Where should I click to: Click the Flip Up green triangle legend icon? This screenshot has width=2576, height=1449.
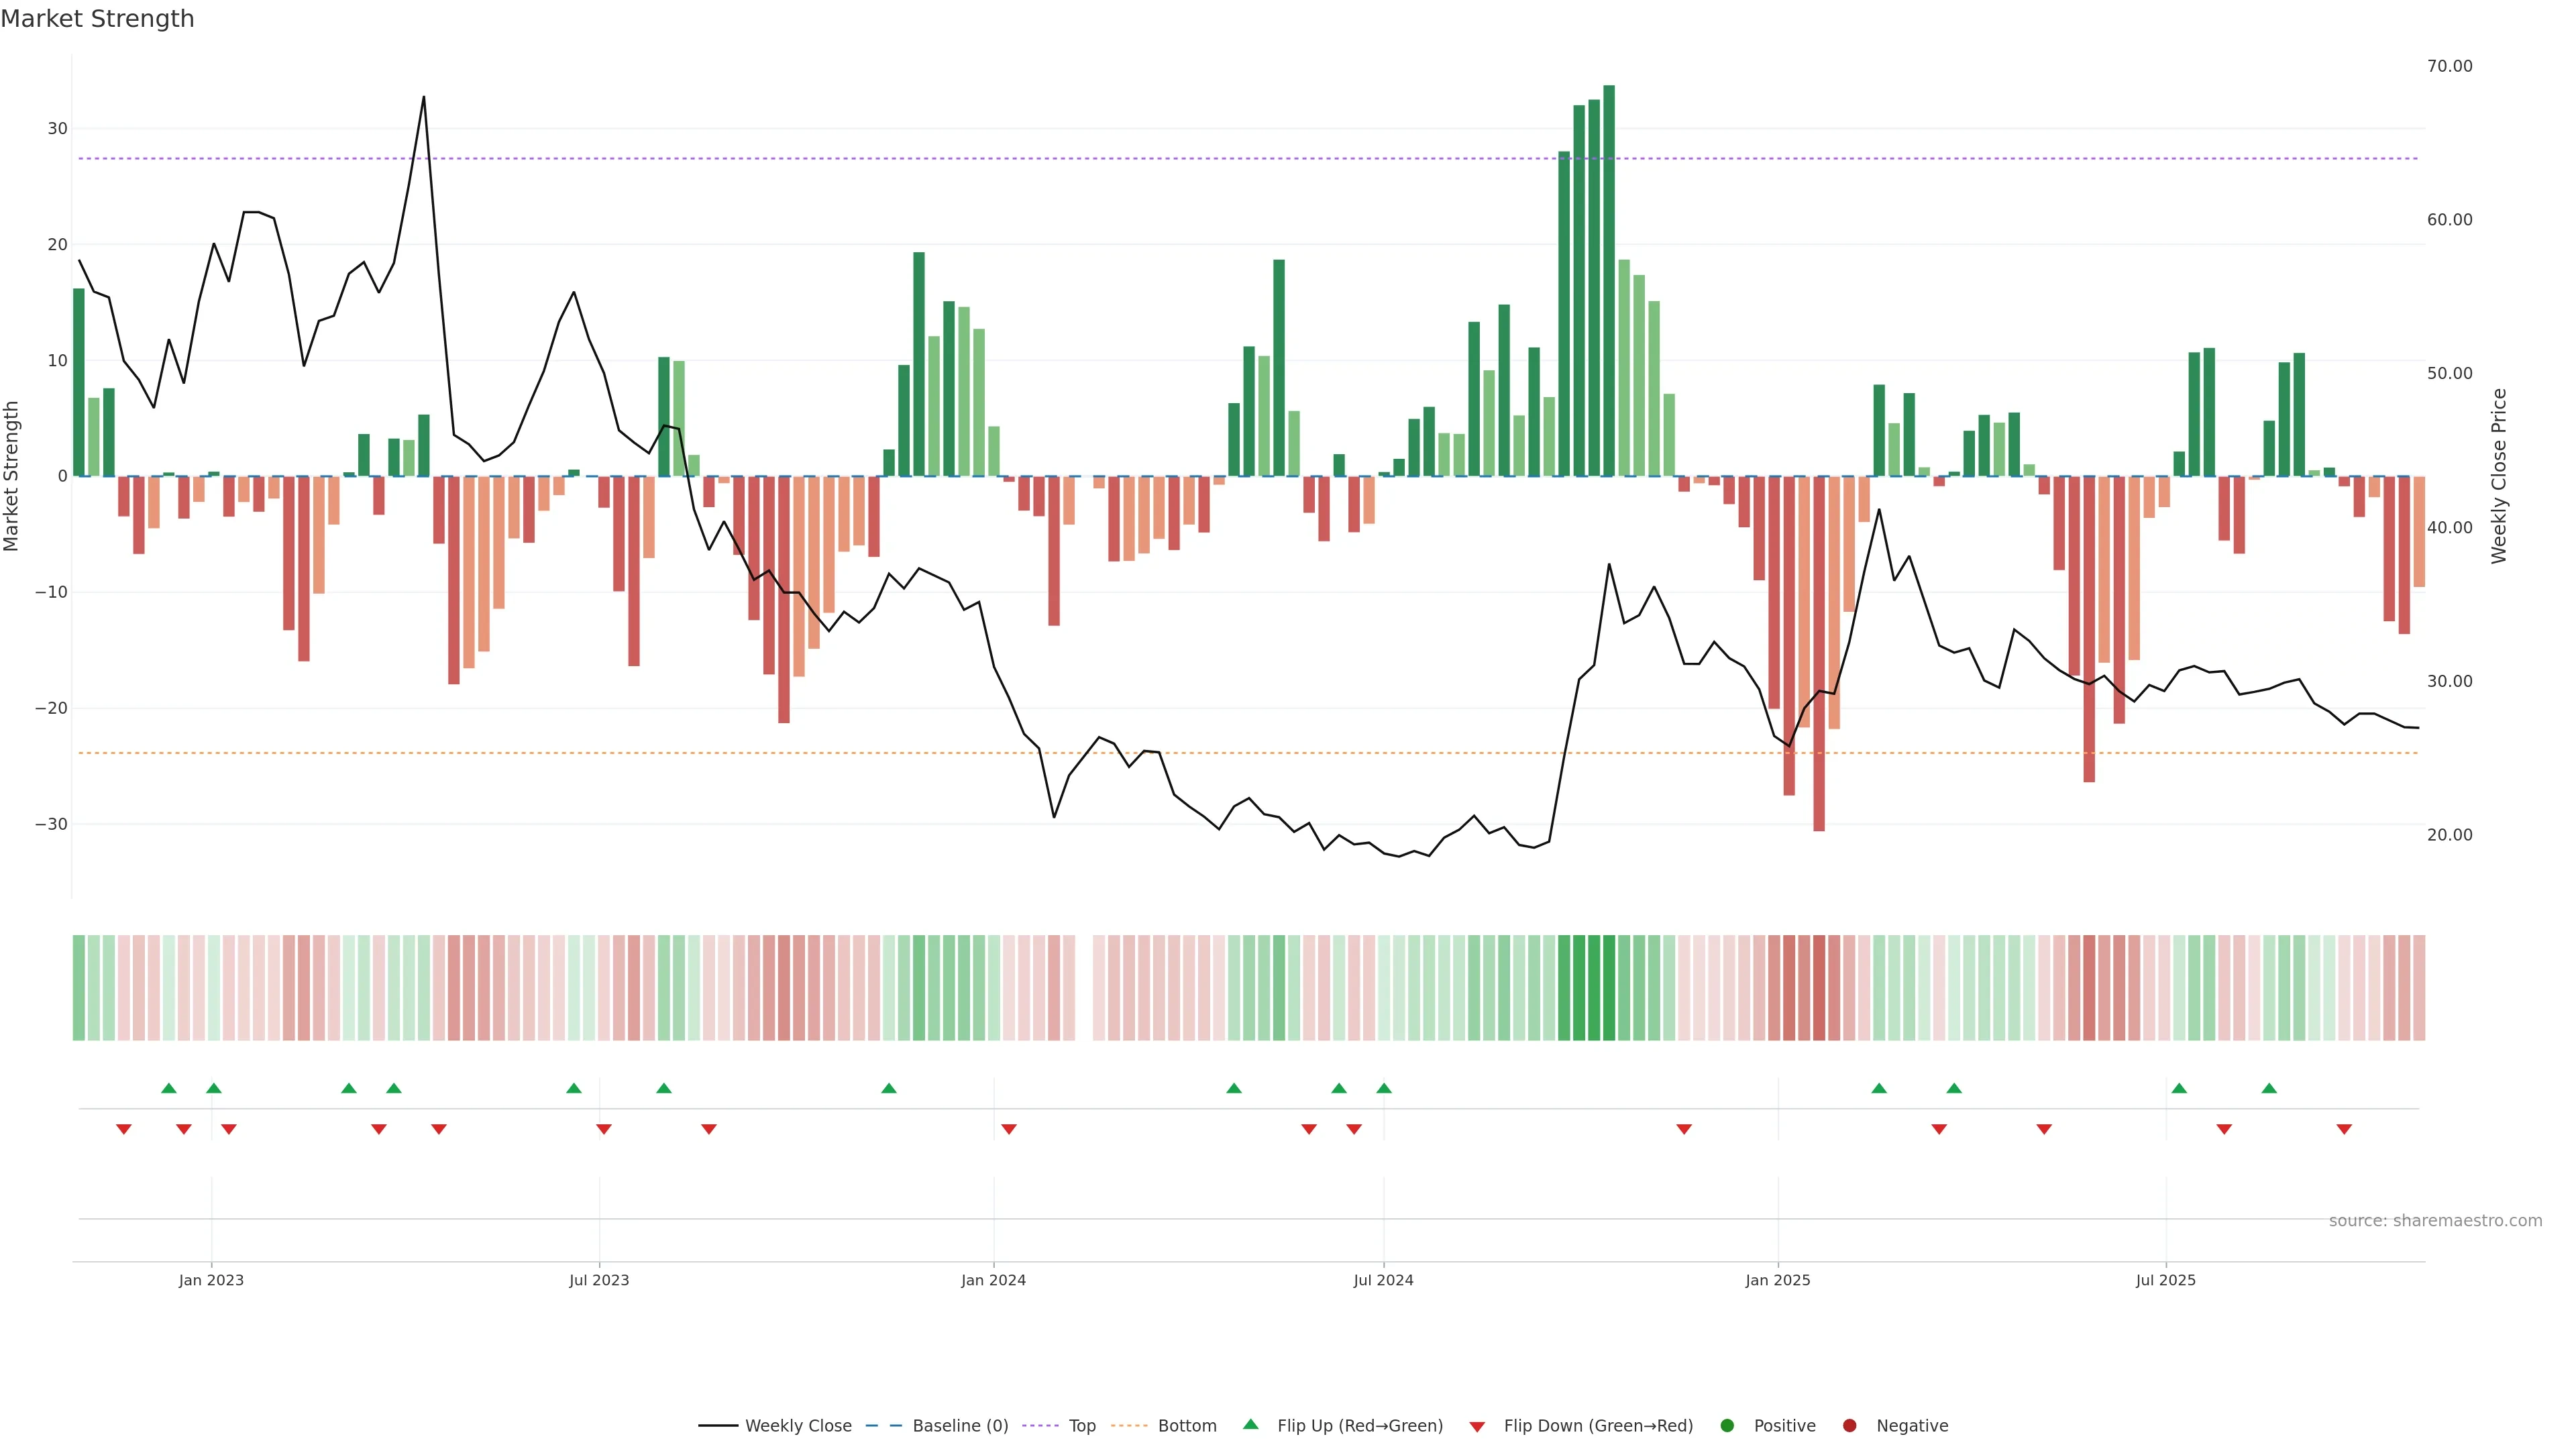click(x=1250, y=1425)
